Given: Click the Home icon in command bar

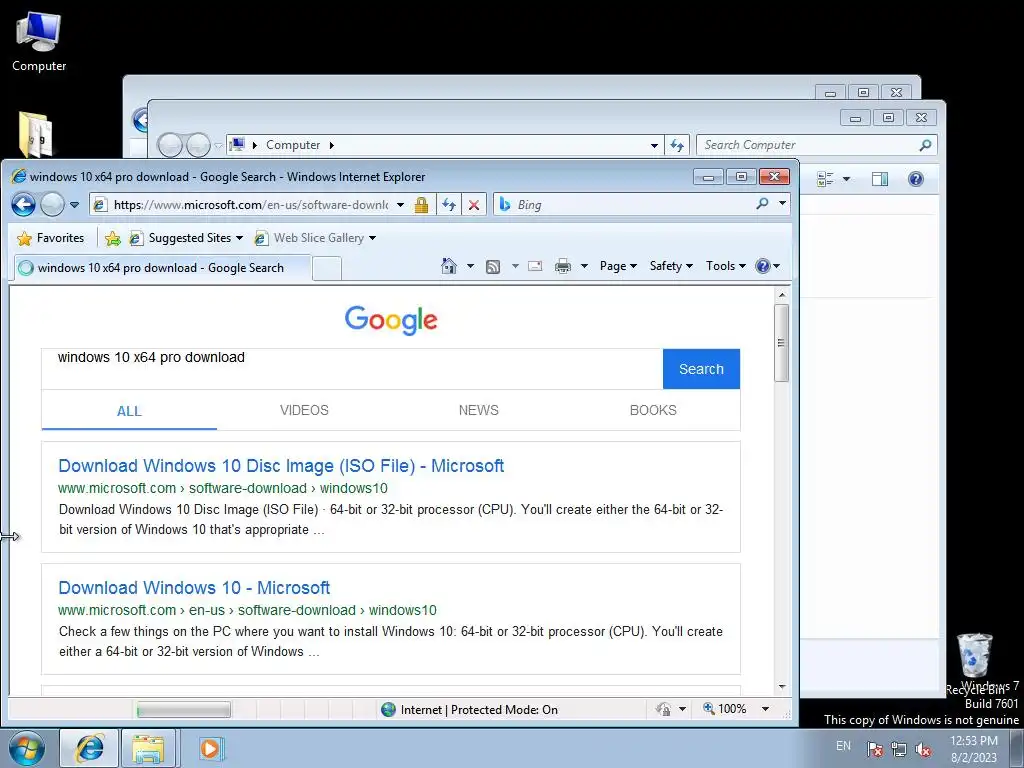Looking at the screenshot, I should [x=449, y=266].
